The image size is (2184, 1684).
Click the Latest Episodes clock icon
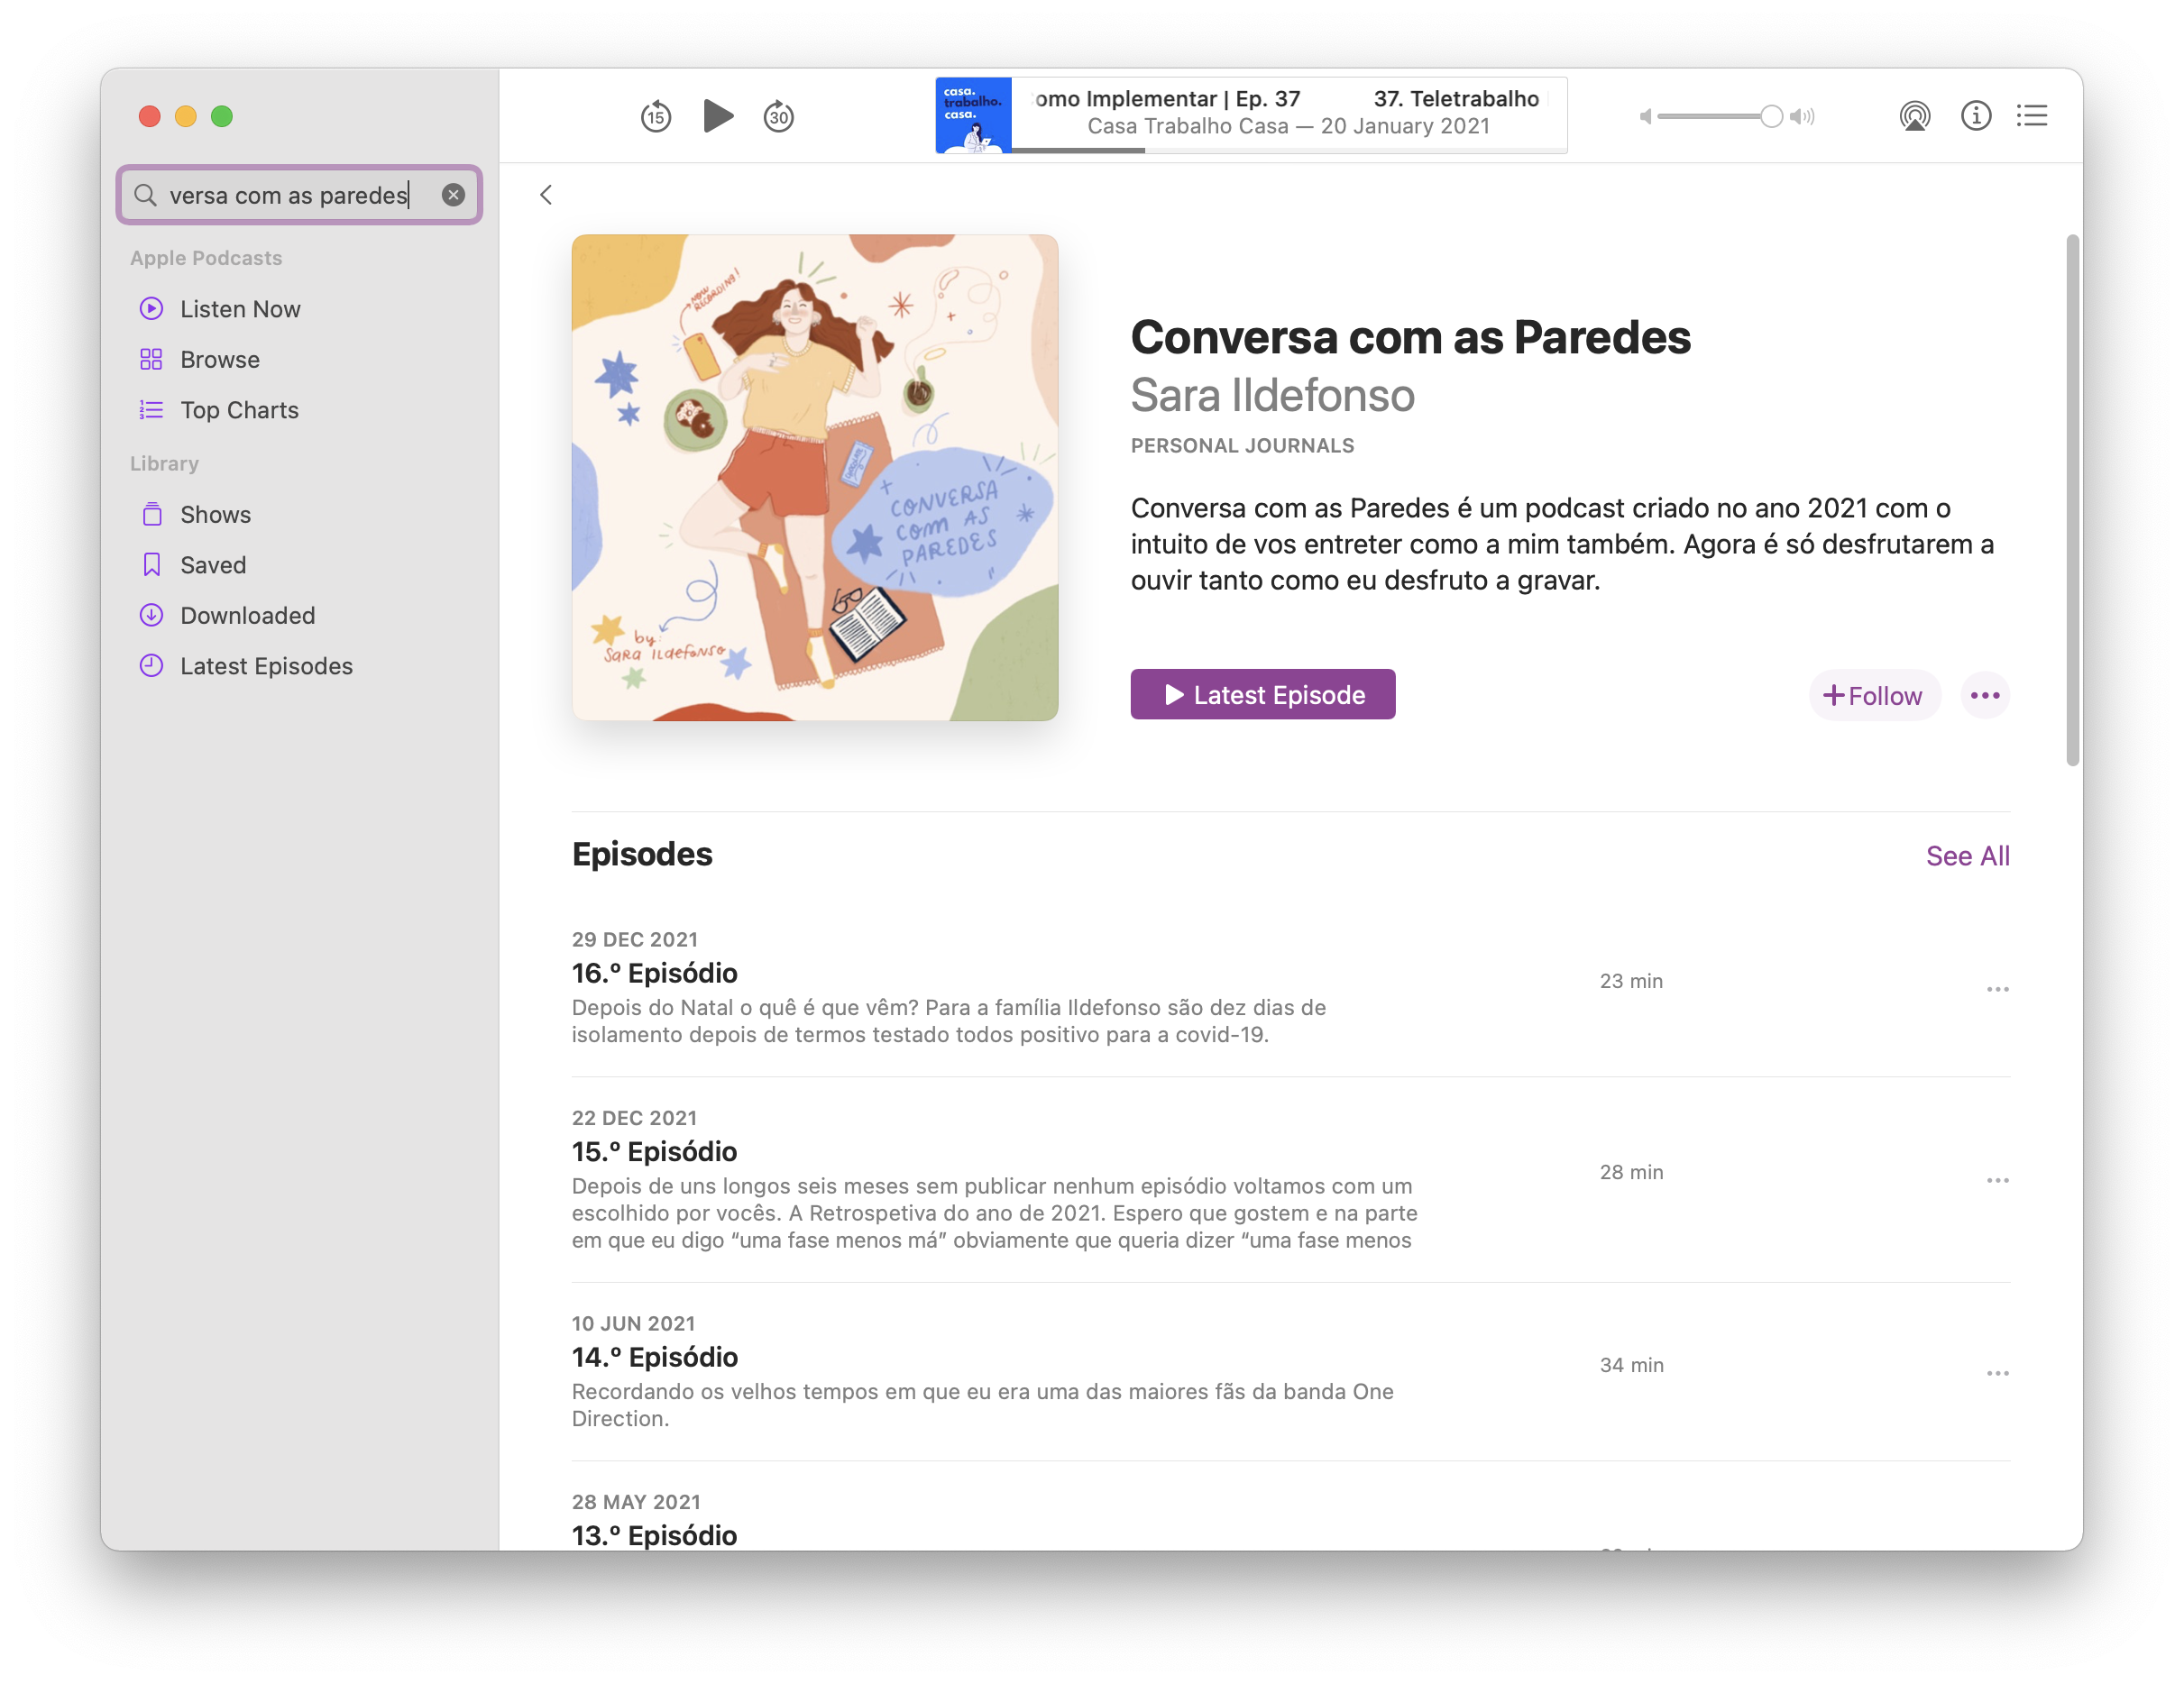tap(151, 666)
